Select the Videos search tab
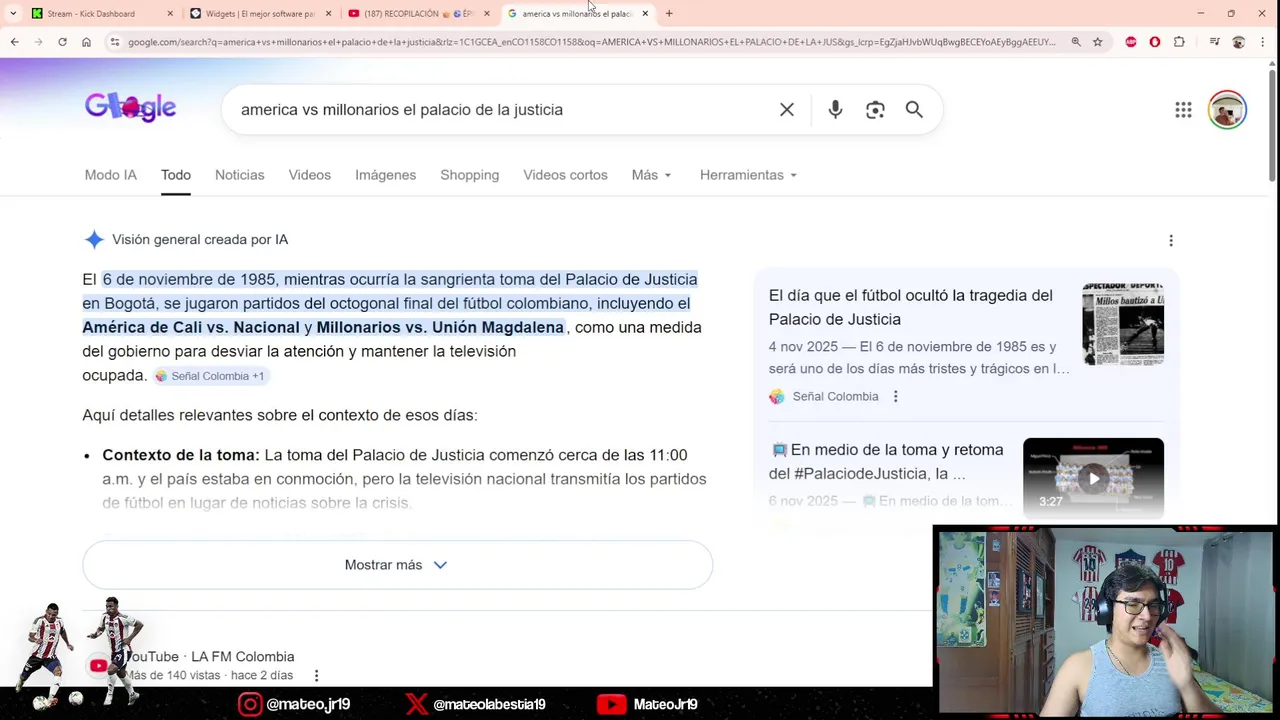 click(x=310, y=175)
